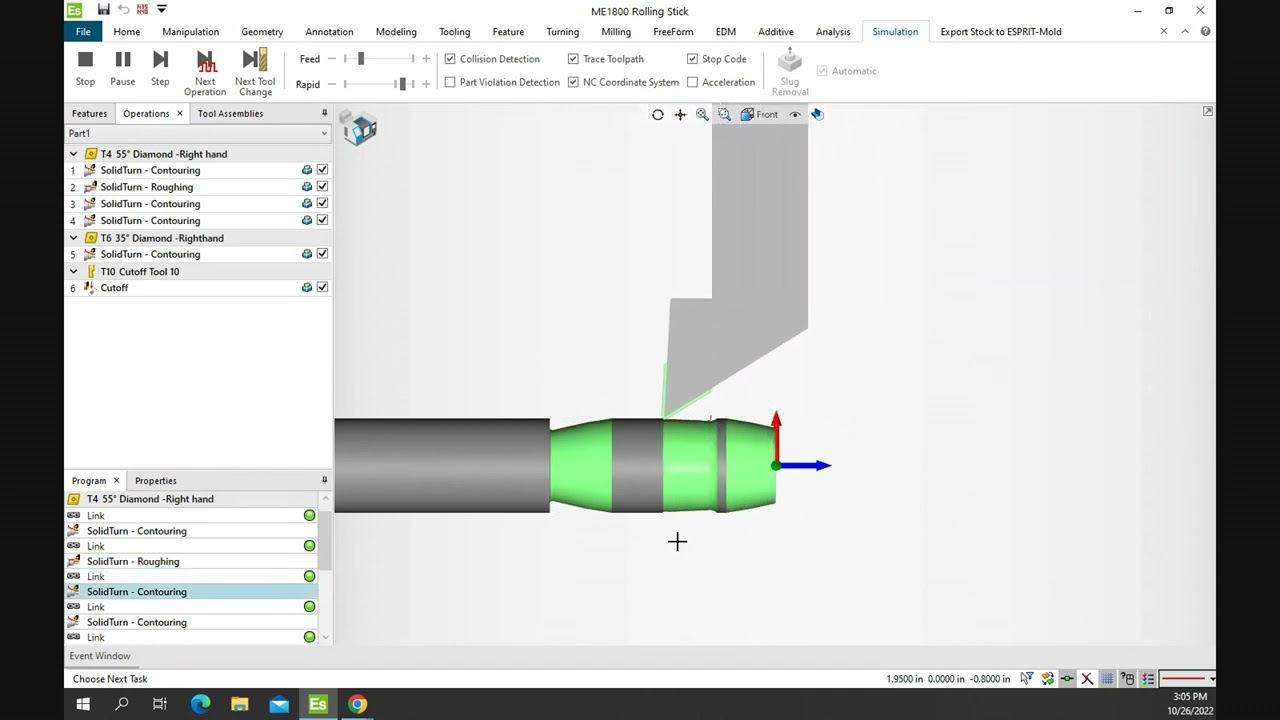
Task: Uncheck operation 5 SolidTurn - Contouring checkbox
Action: tap(322, 254)
